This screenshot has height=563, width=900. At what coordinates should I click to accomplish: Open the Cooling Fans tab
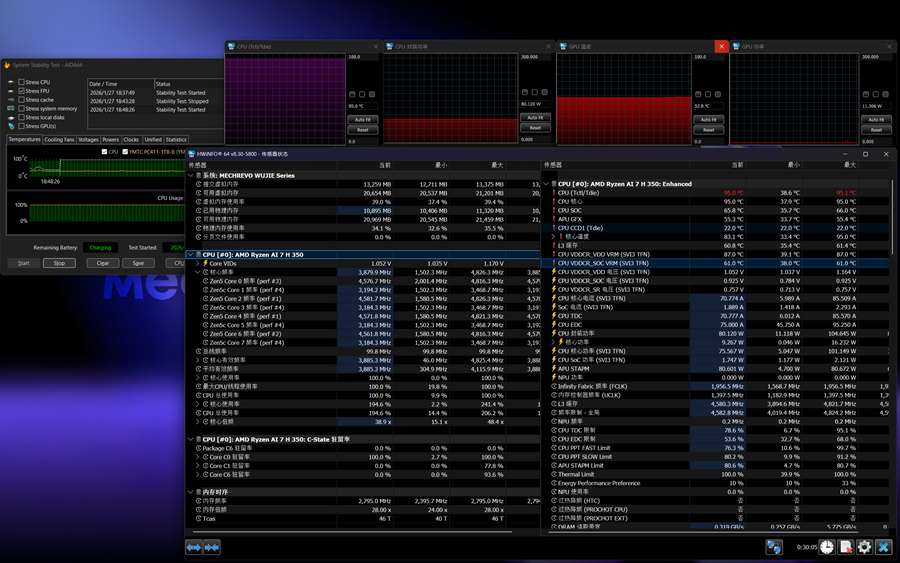59,139
